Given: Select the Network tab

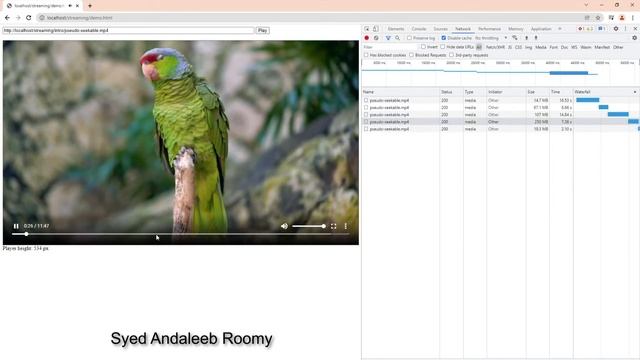Looking at the screenshot, I should pyautogui.click(x=463, y=29).
